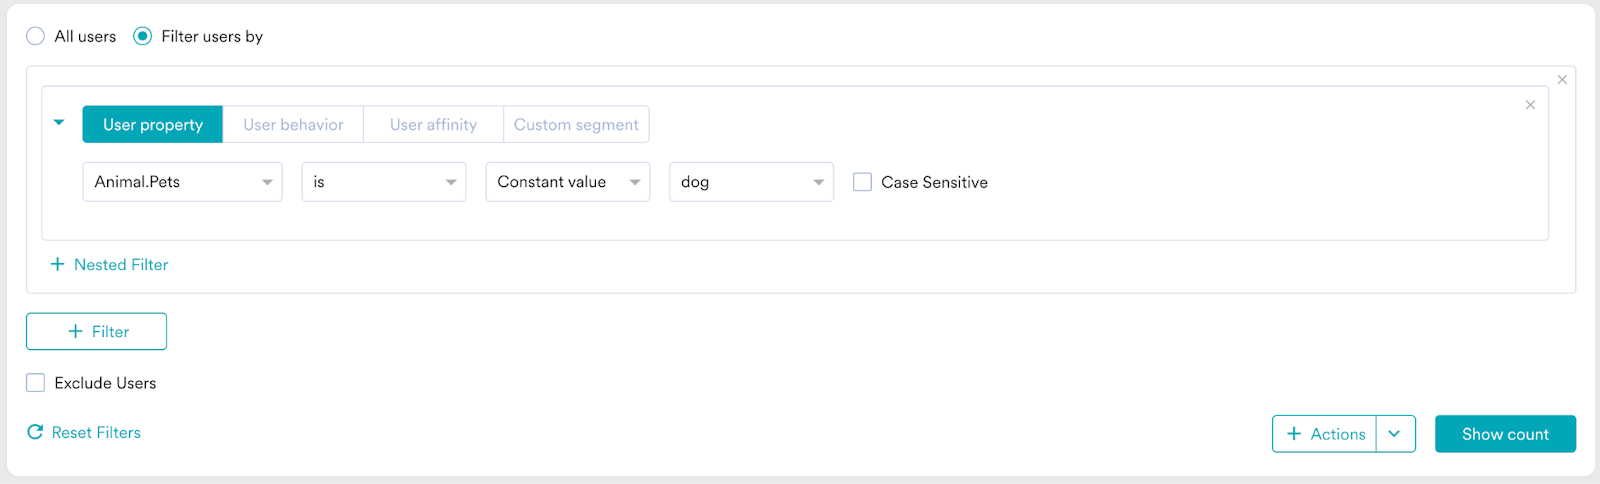Expand the 'is' operator dropdown
The height and width of the screenshot is (484, 1600).
click(x=384, y=182)
